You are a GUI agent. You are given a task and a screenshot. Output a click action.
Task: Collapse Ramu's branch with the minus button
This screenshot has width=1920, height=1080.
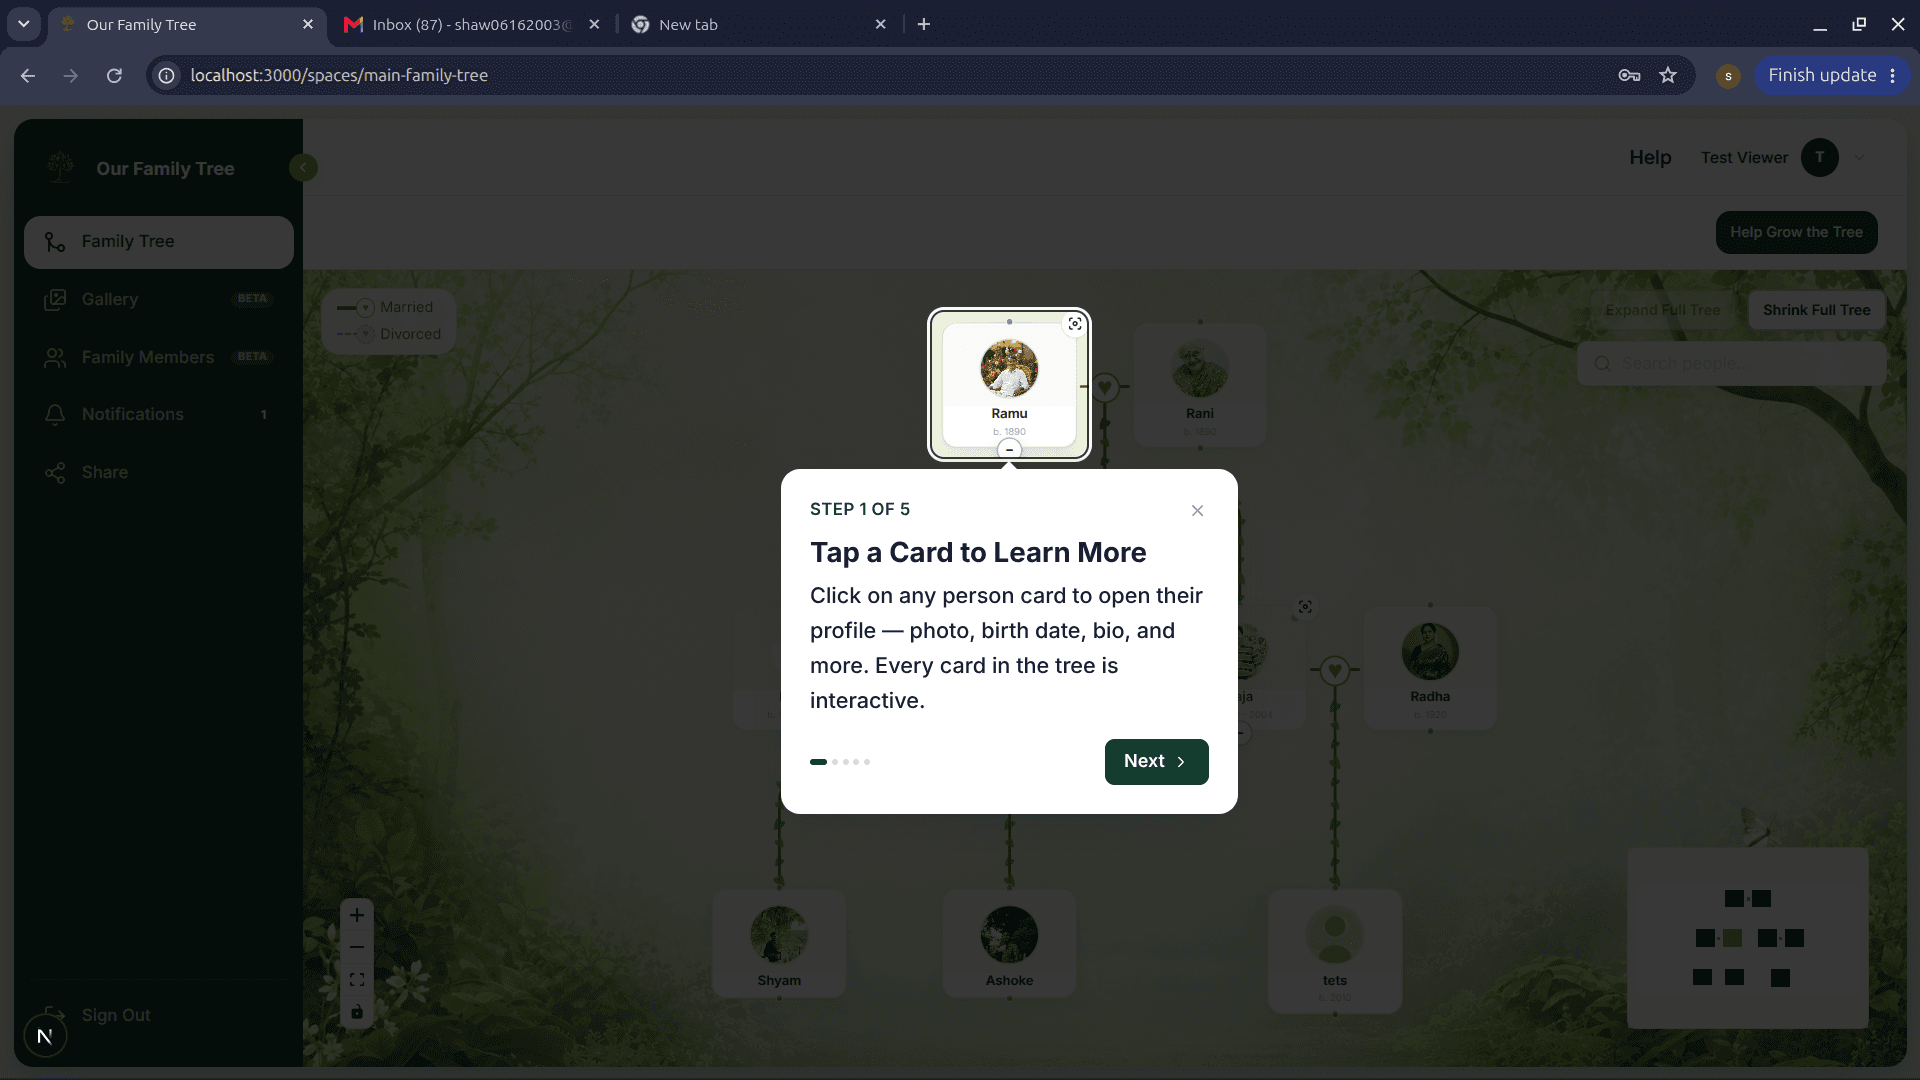pos(1009,450)
